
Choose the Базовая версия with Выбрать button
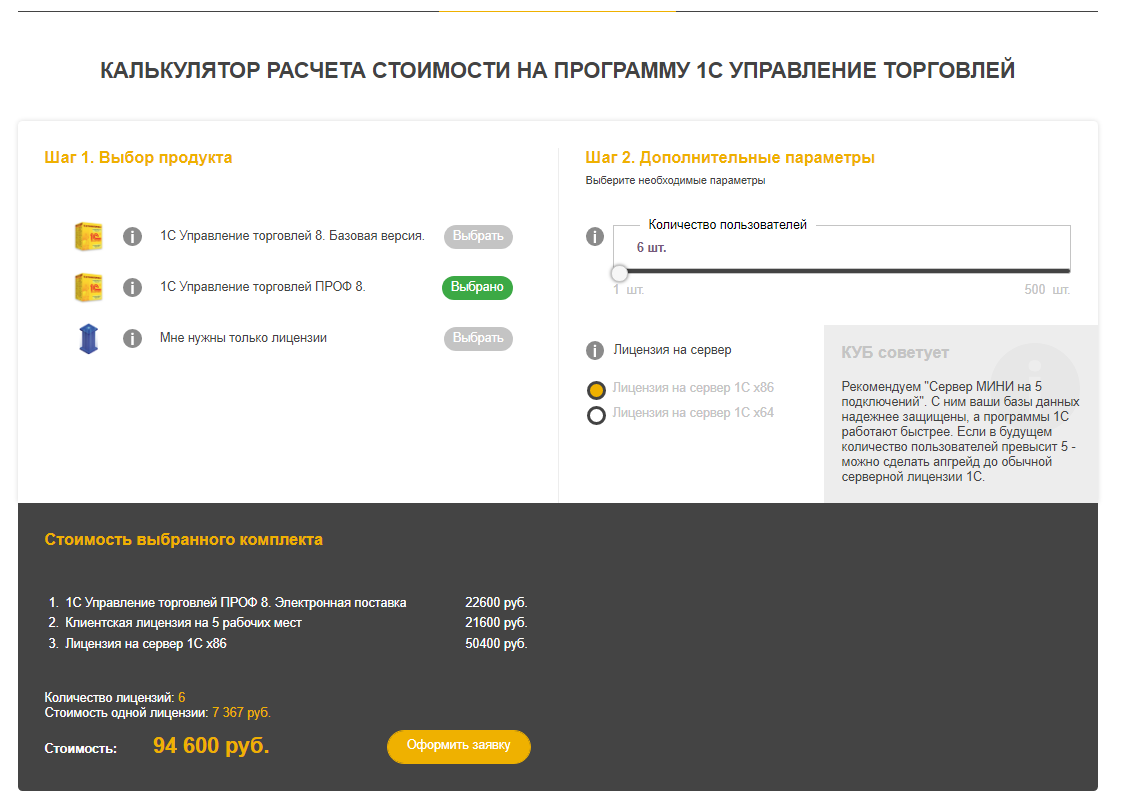click(x=478, y=237)
